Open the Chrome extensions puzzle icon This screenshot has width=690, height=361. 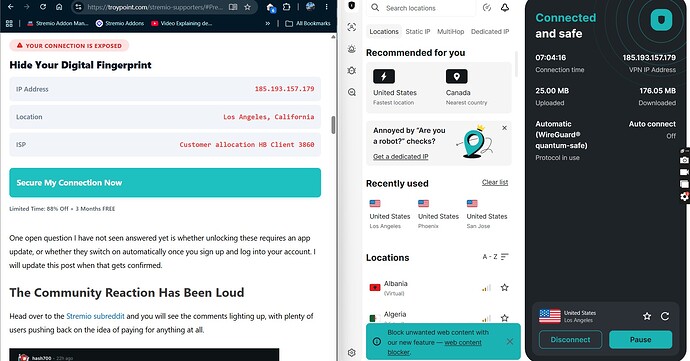tap(286, 7)
